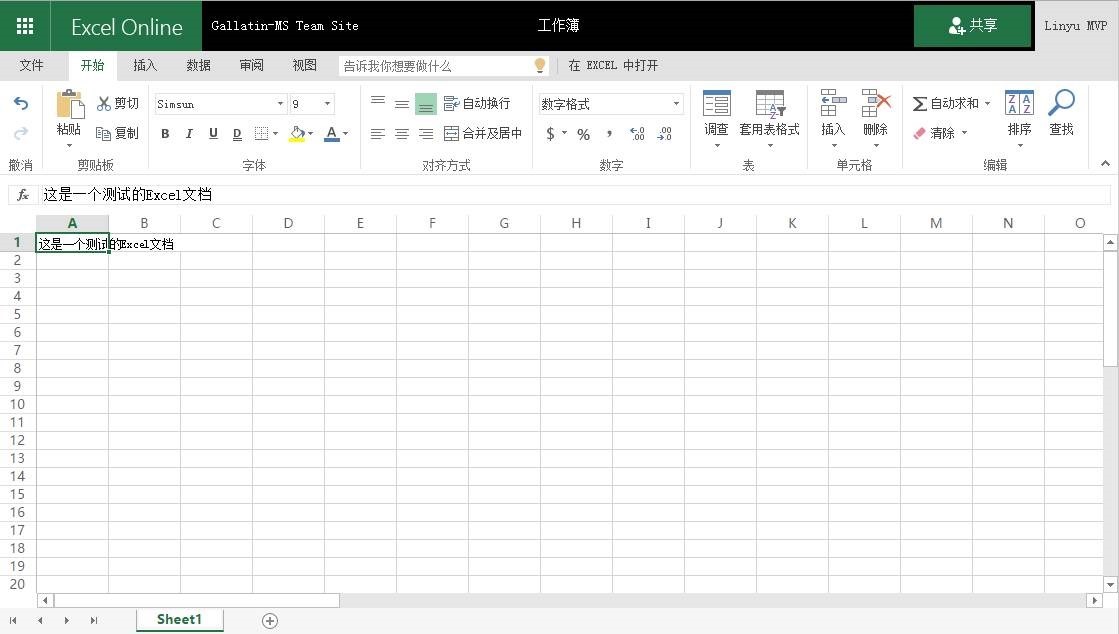Switch to the 视图 tab
Image resolution: width=1119 pixels, height=634 pixels.
(x=305, y=66)
